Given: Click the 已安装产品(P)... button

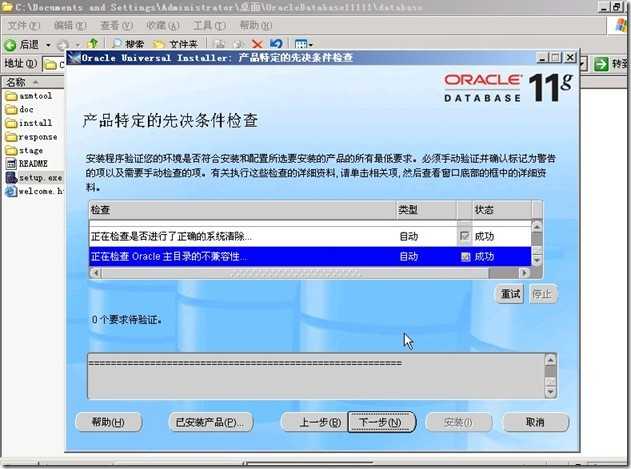Looking at the screenshot, I should (210, 422).
